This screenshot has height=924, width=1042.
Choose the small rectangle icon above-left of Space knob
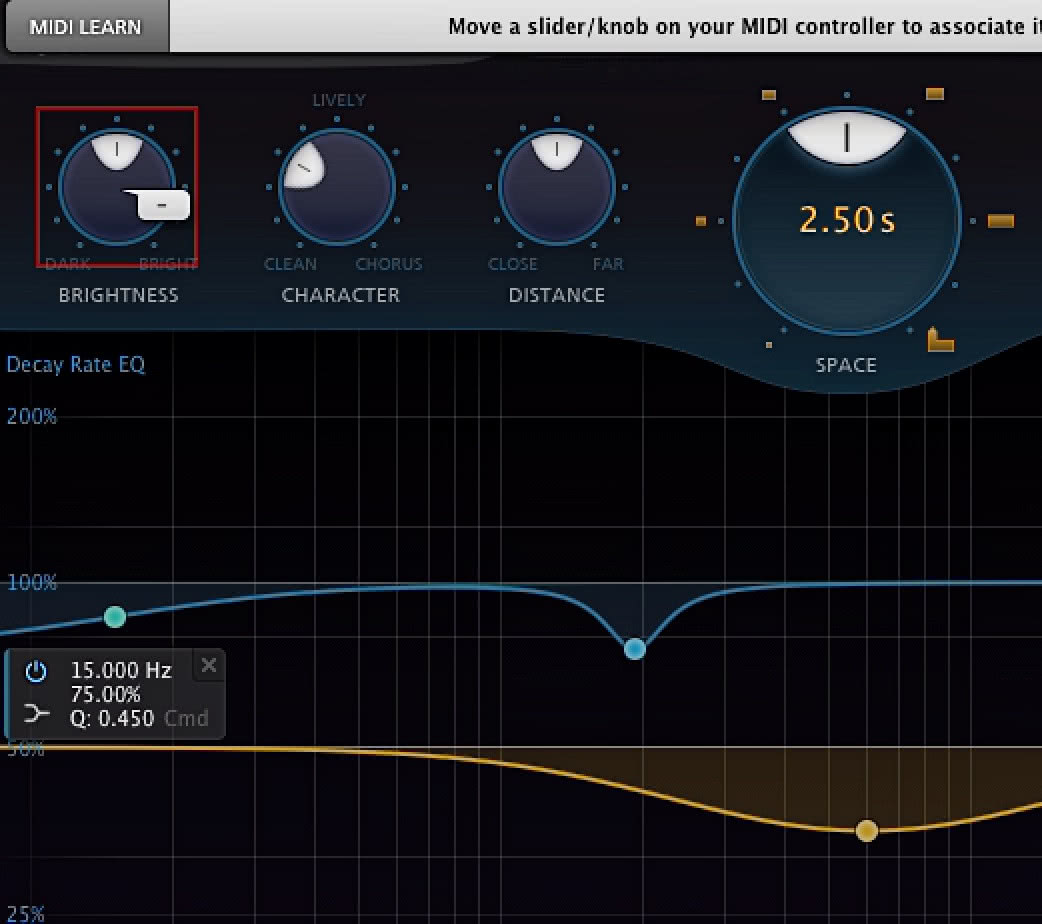[x=769, y=95]
